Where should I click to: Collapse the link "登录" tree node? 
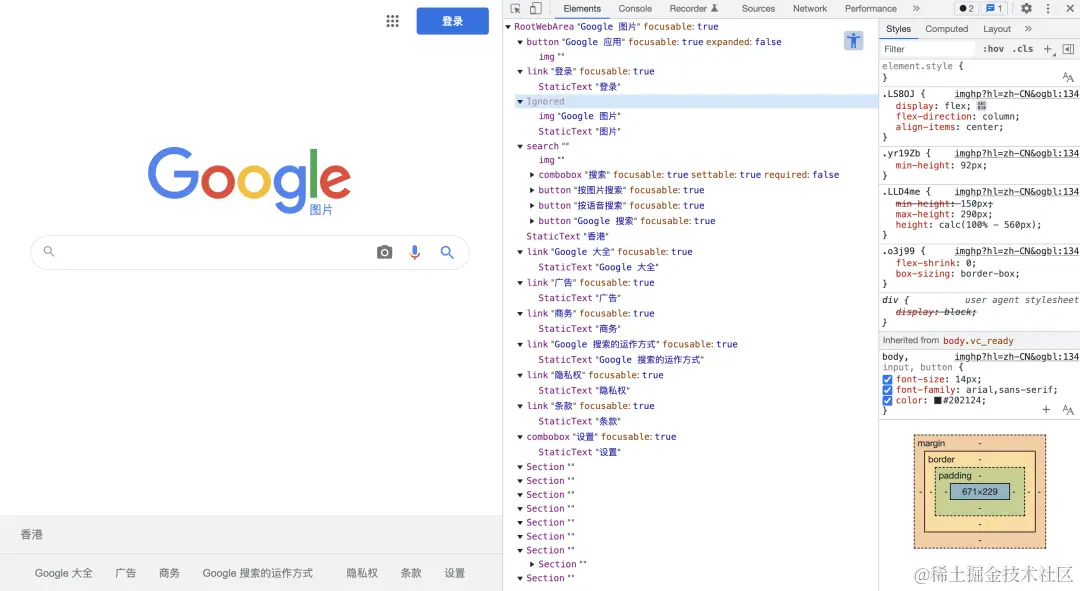[x=520, y=72]
